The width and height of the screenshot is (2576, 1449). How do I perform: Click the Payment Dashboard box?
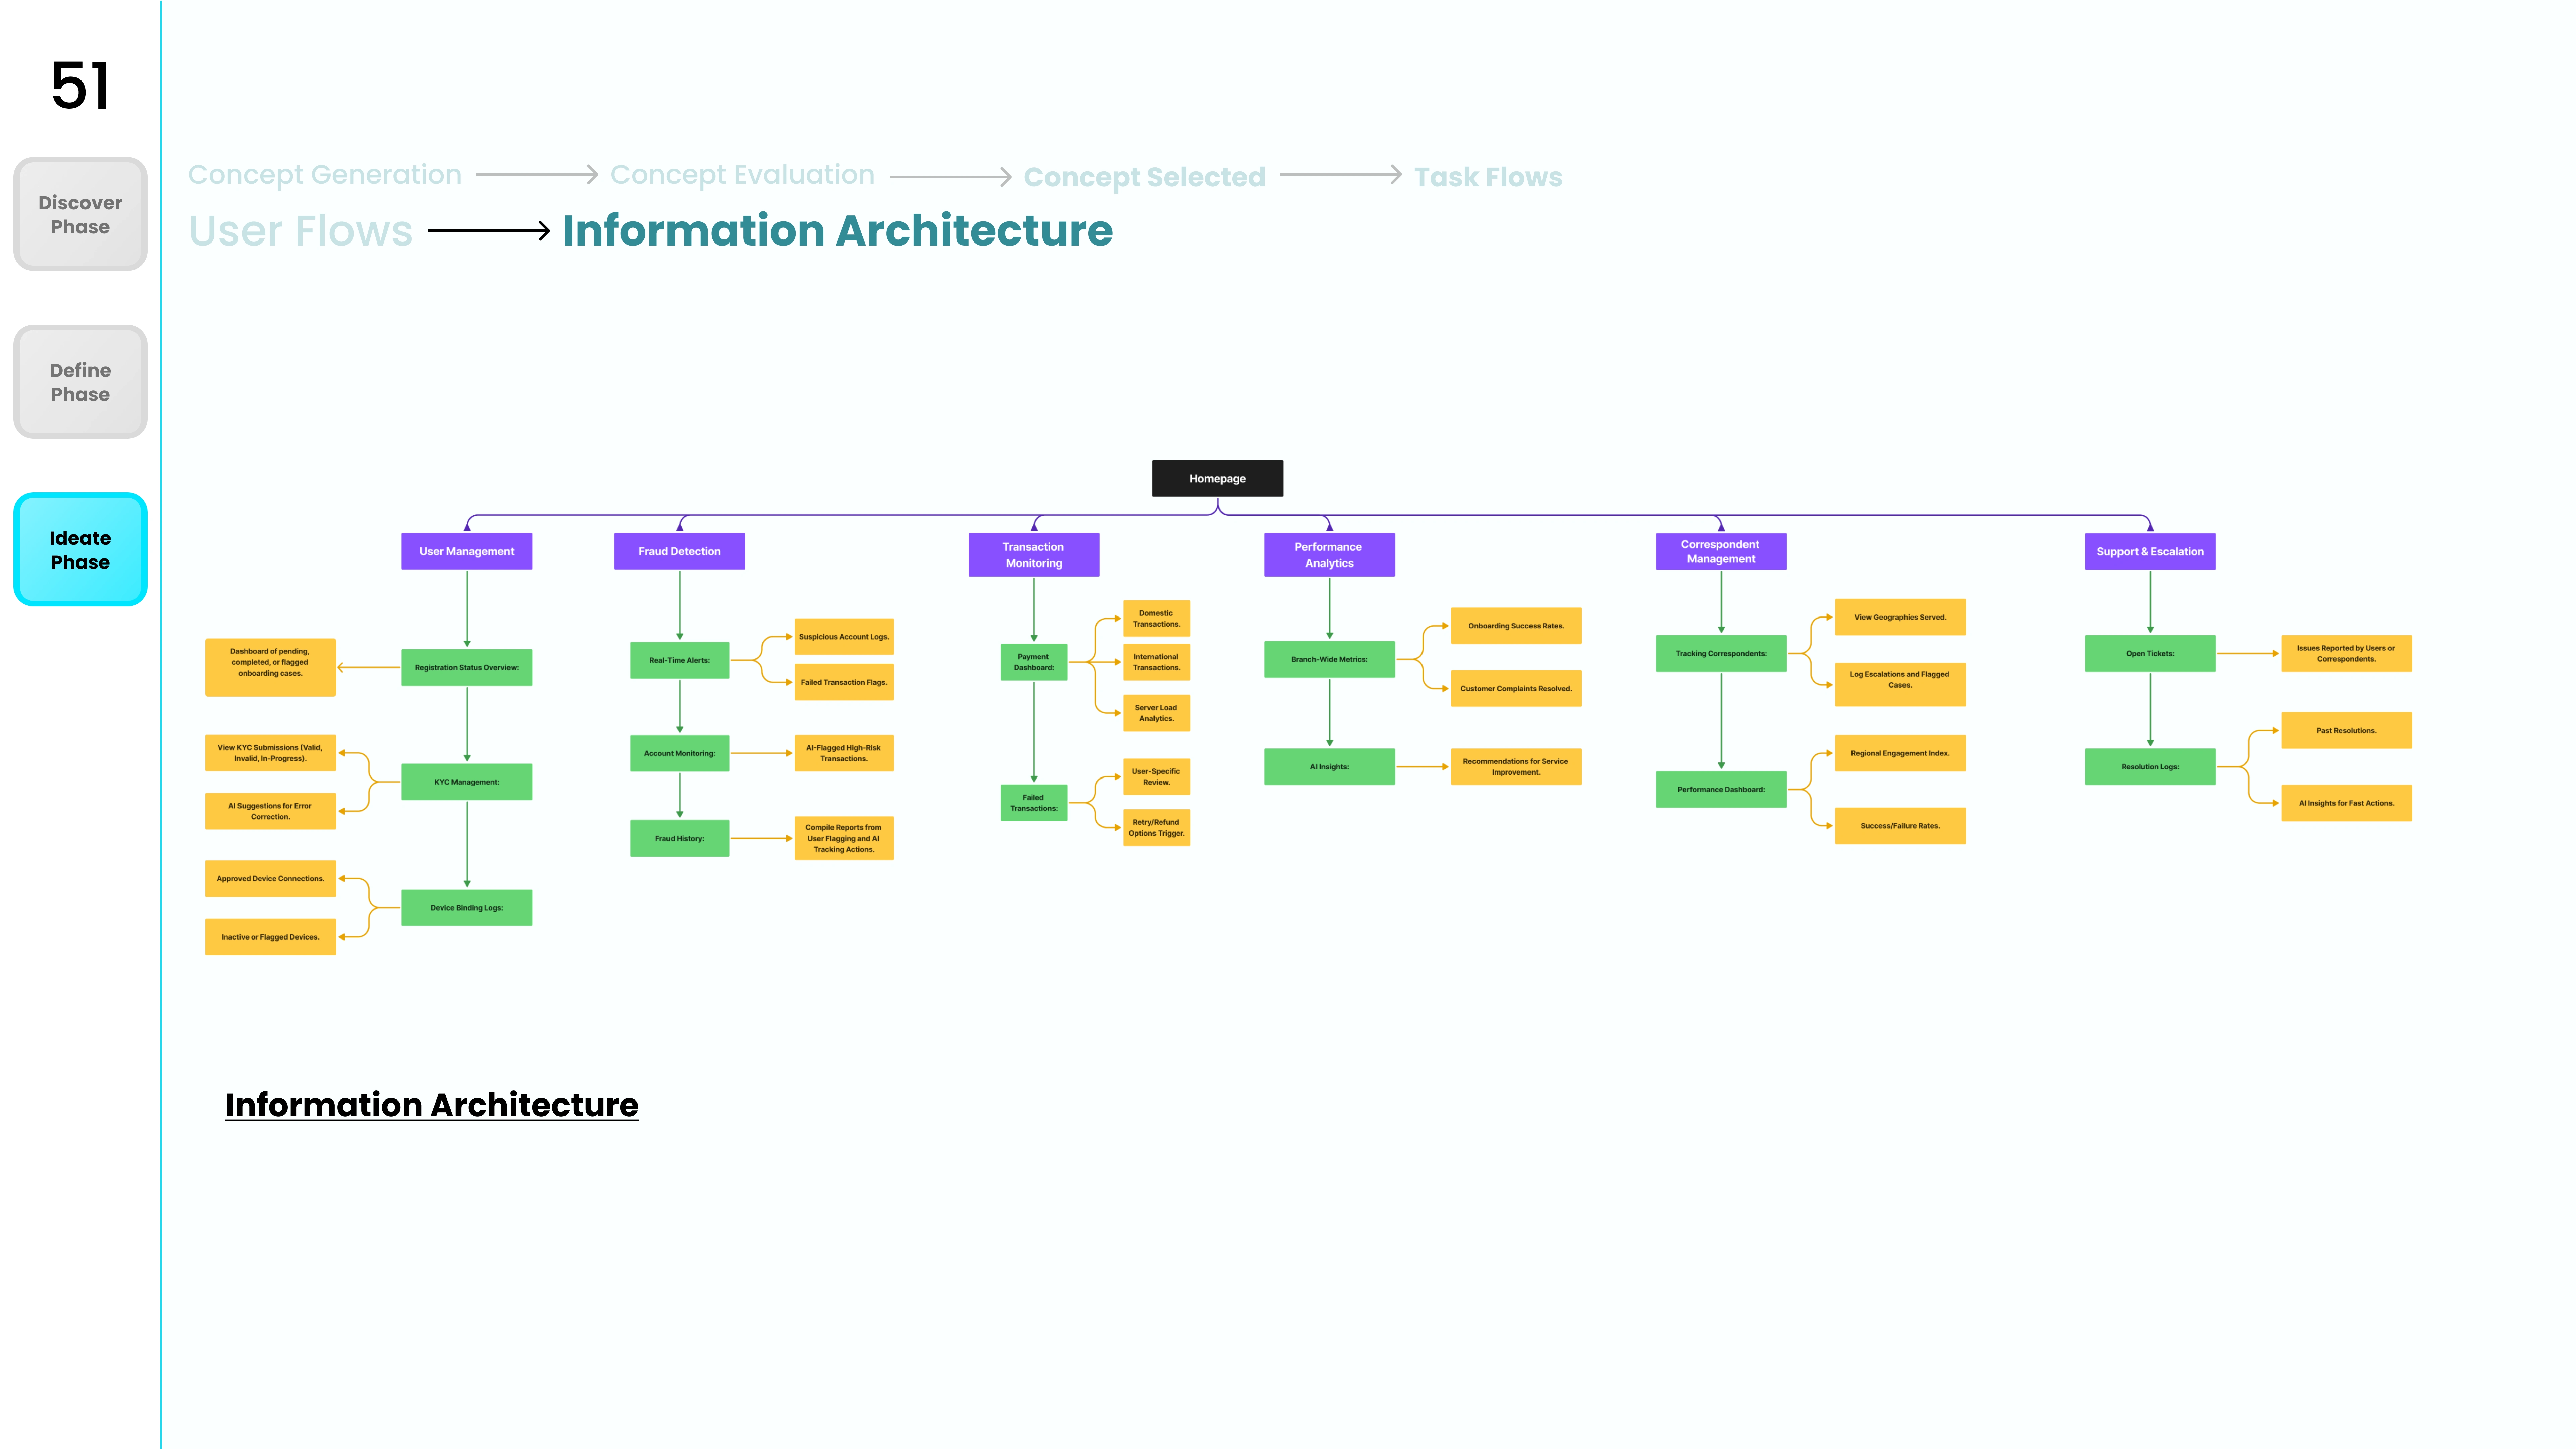tap(1034, 662)
